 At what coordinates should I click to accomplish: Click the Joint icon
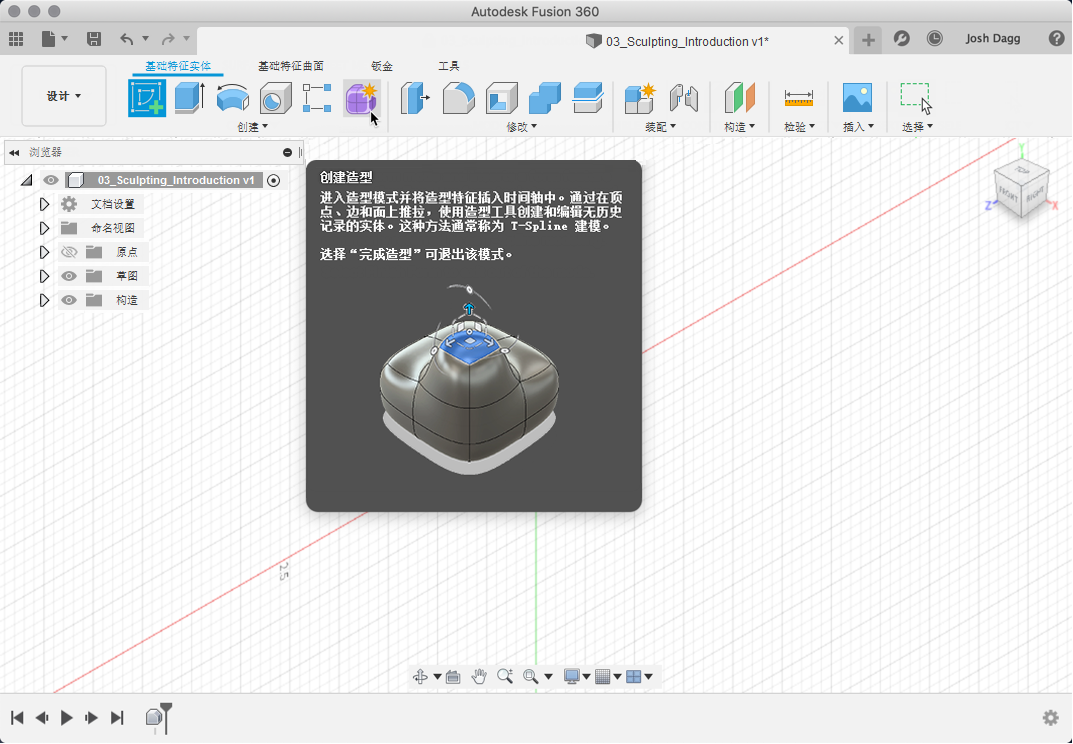click(684, 98)
